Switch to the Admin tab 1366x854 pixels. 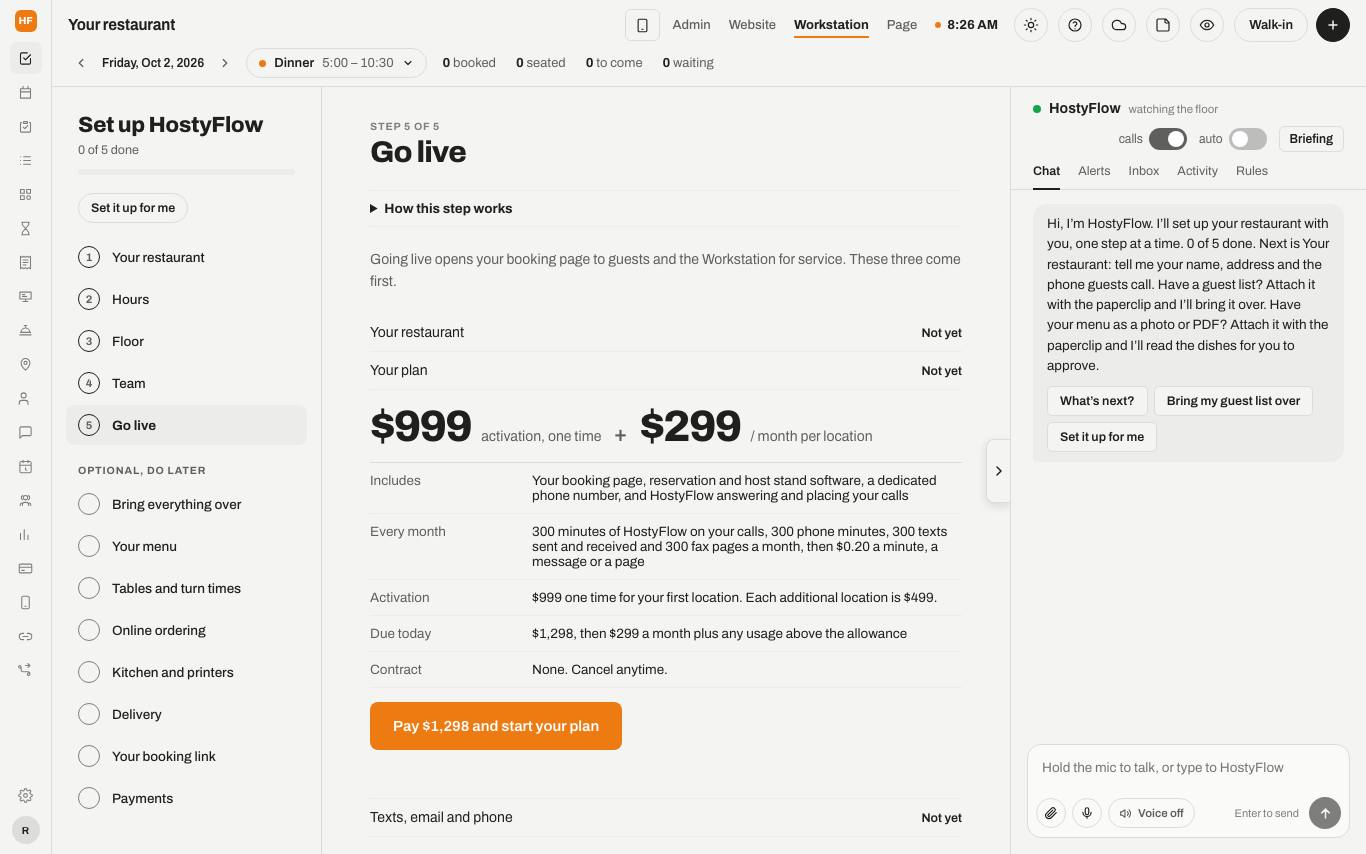click(691, 25)
